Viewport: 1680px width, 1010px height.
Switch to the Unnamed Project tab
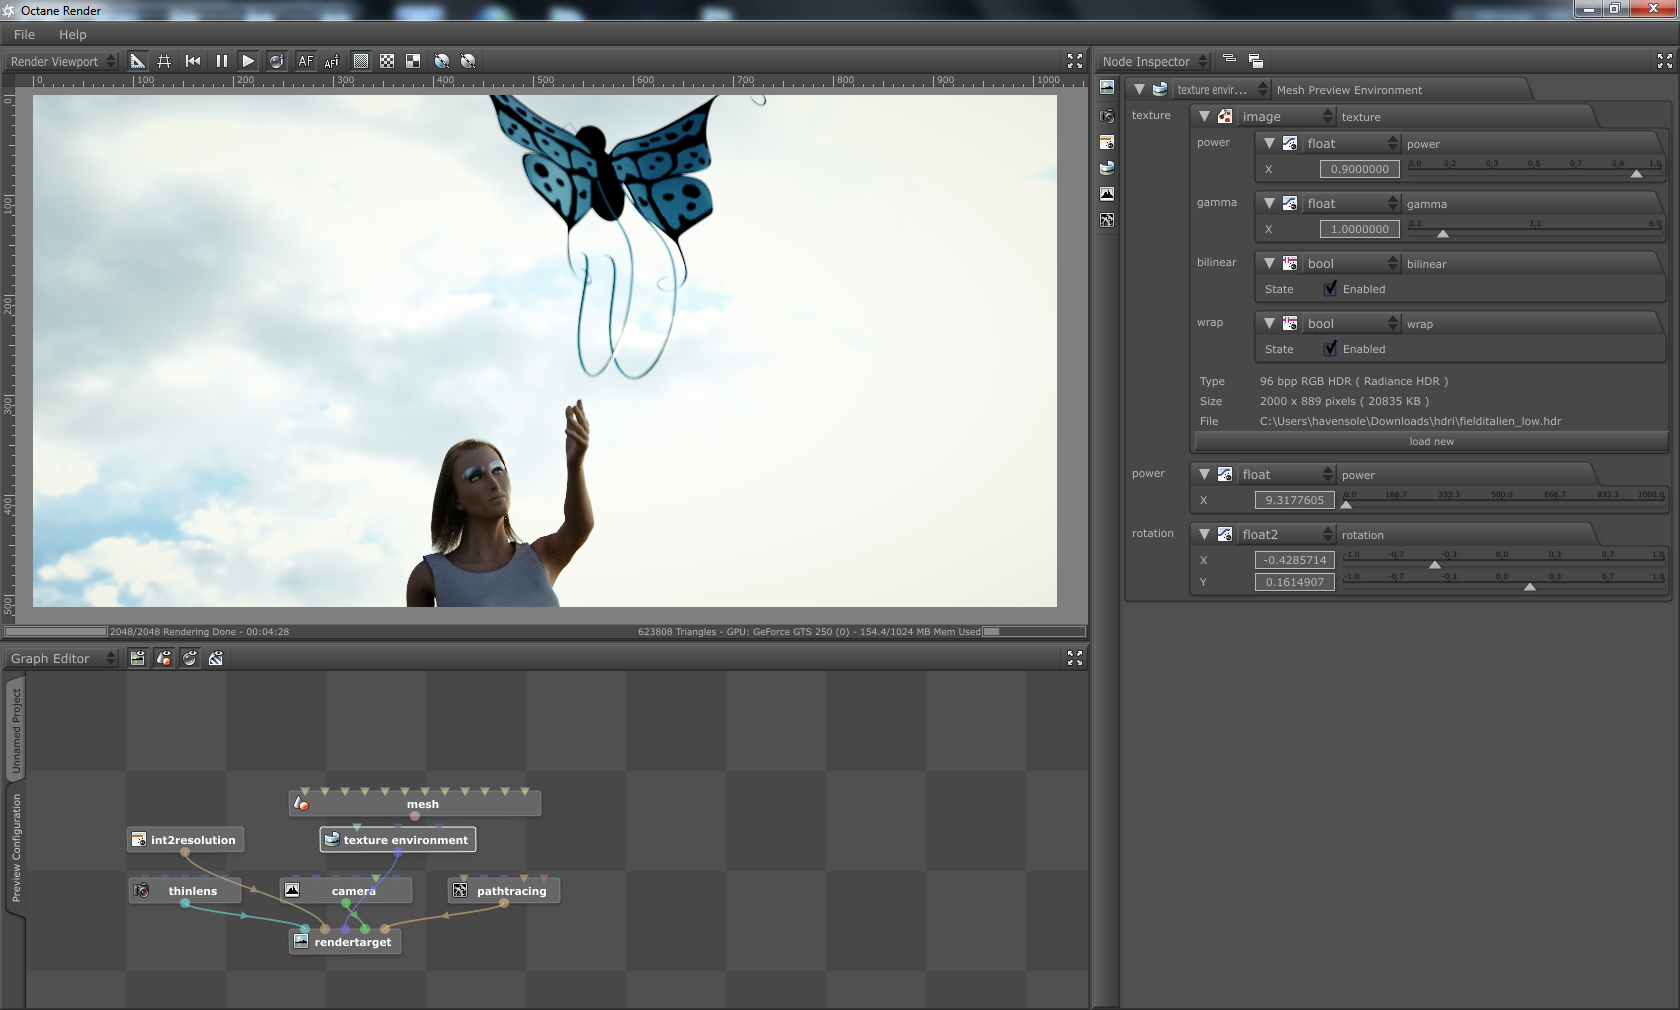point(16,731)
